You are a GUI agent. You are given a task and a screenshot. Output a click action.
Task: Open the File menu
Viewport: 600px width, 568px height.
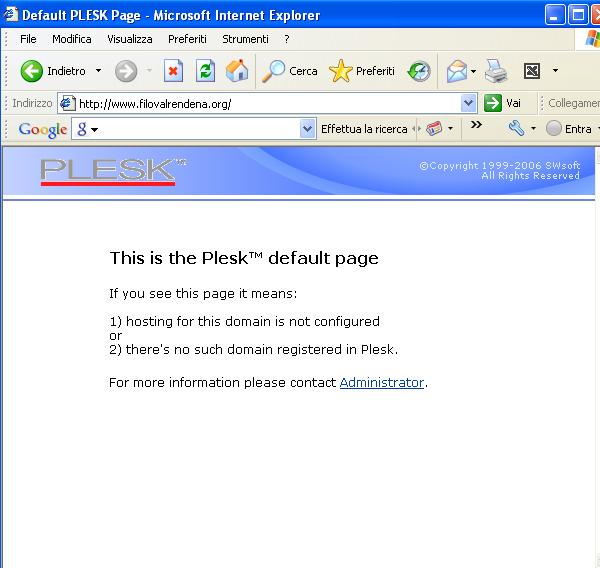(28, 39)
